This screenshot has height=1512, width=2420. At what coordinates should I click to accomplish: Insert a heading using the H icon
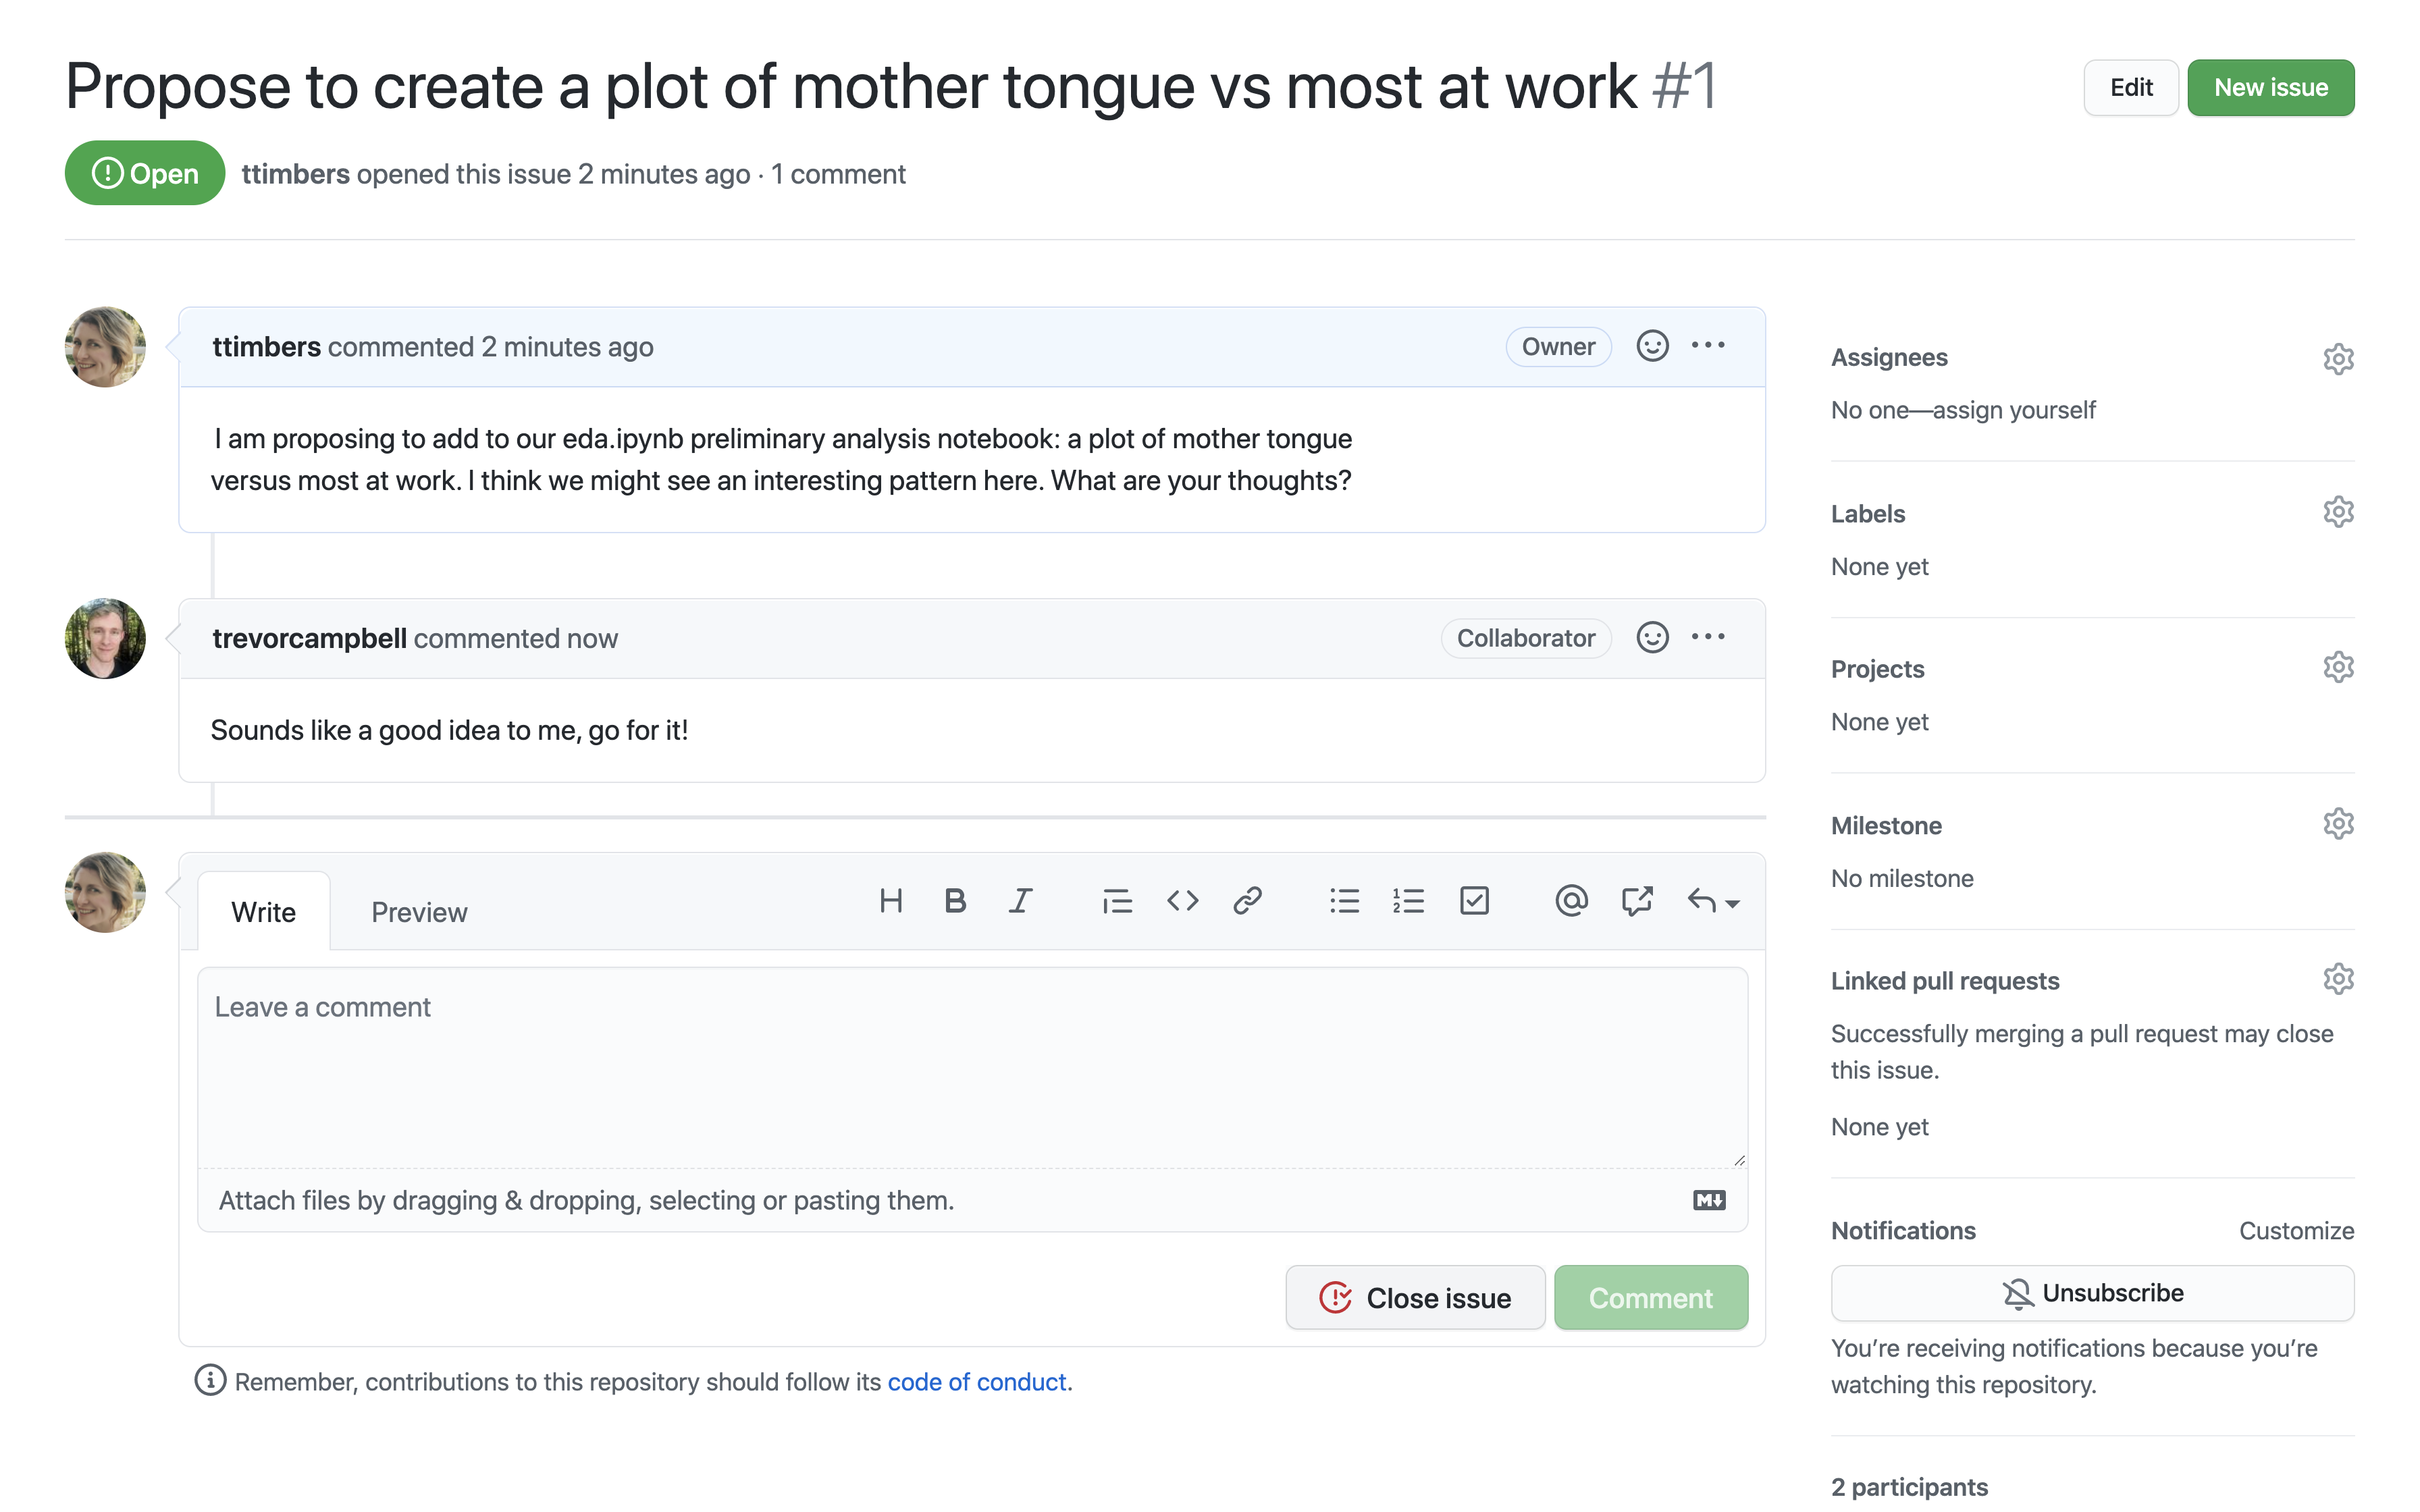[x=890, y=901]
